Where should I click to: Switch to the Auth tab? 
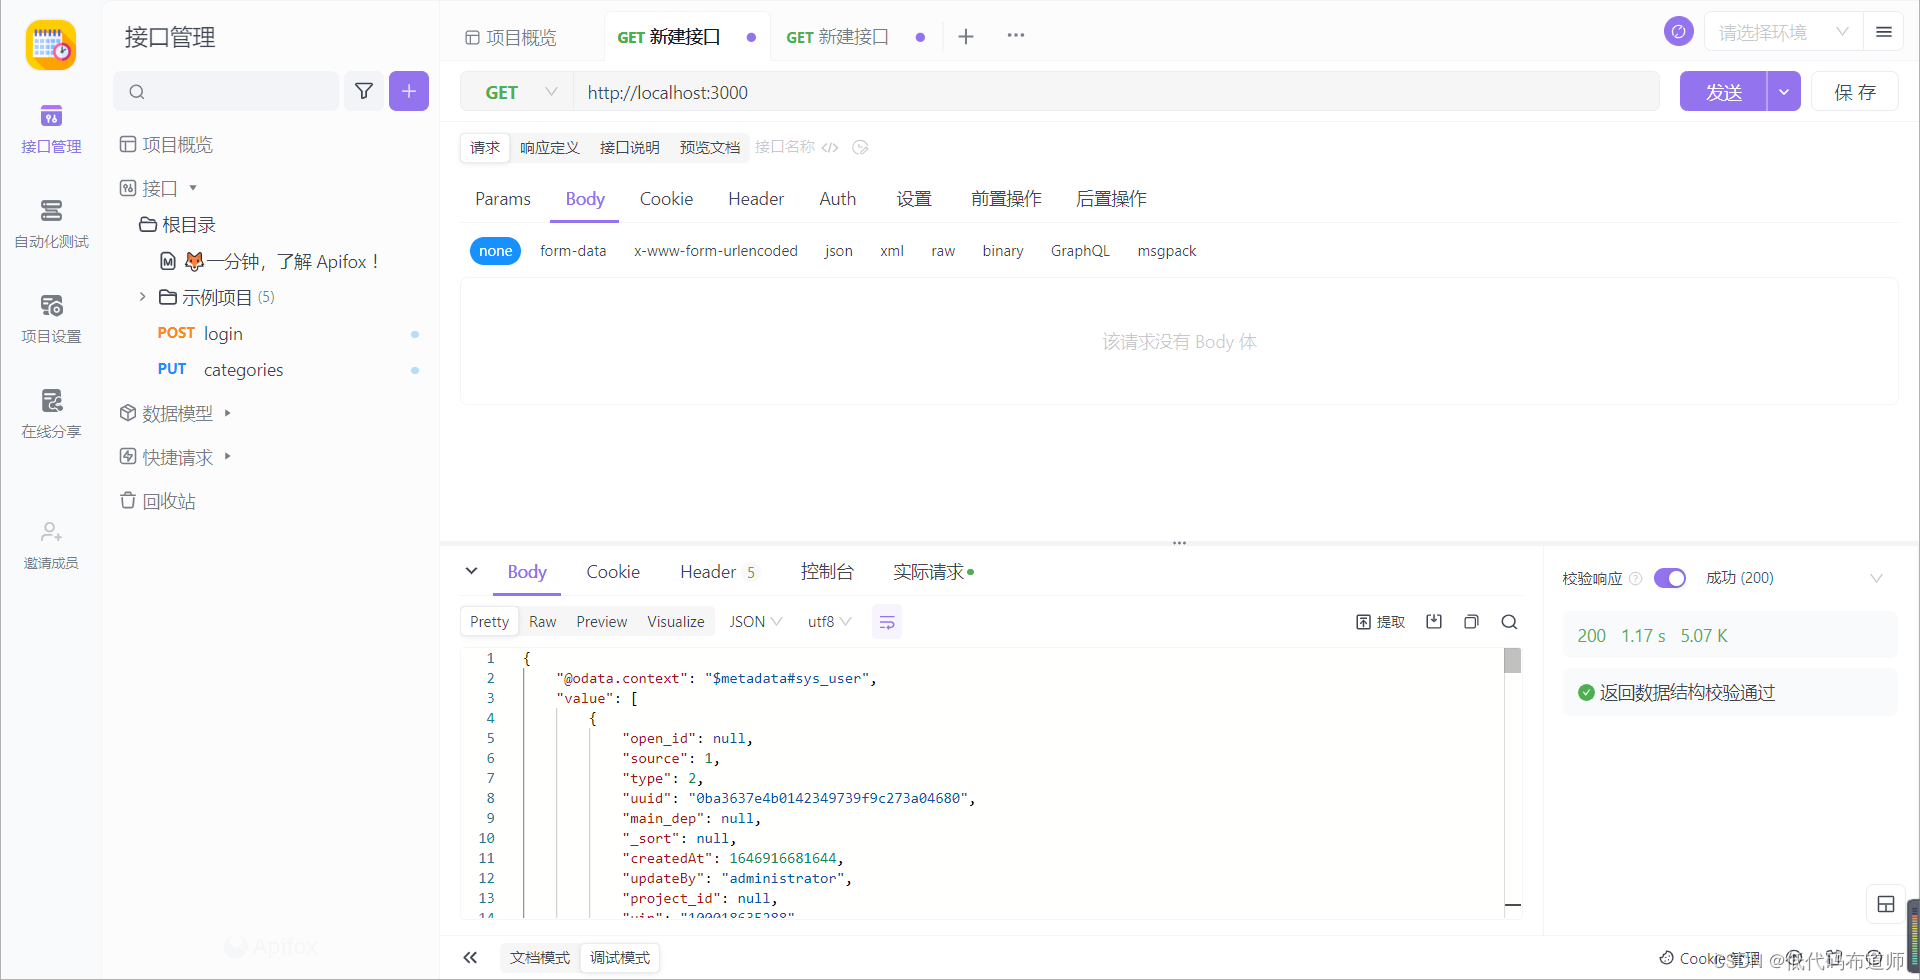[838, 199]
